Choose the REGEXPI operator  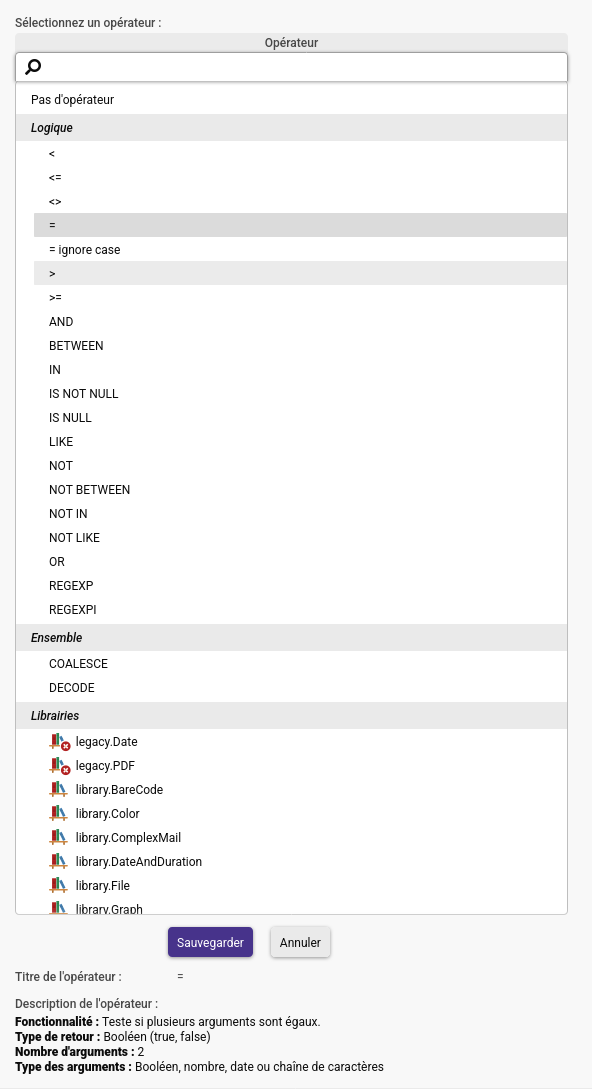coord(300,610)
